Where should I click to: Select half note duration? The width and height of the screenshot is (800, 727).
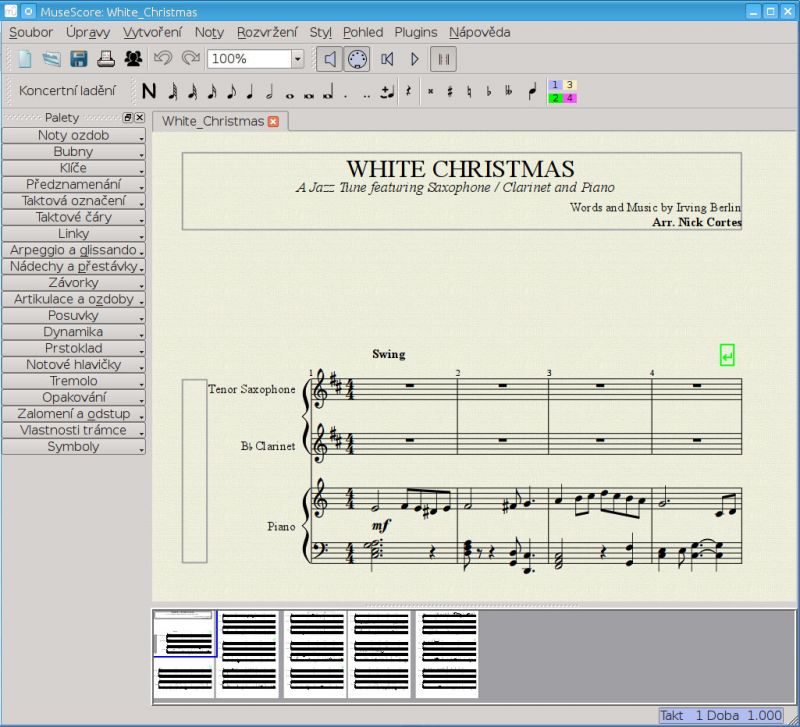pyautogui.click(x=270, y=91)
